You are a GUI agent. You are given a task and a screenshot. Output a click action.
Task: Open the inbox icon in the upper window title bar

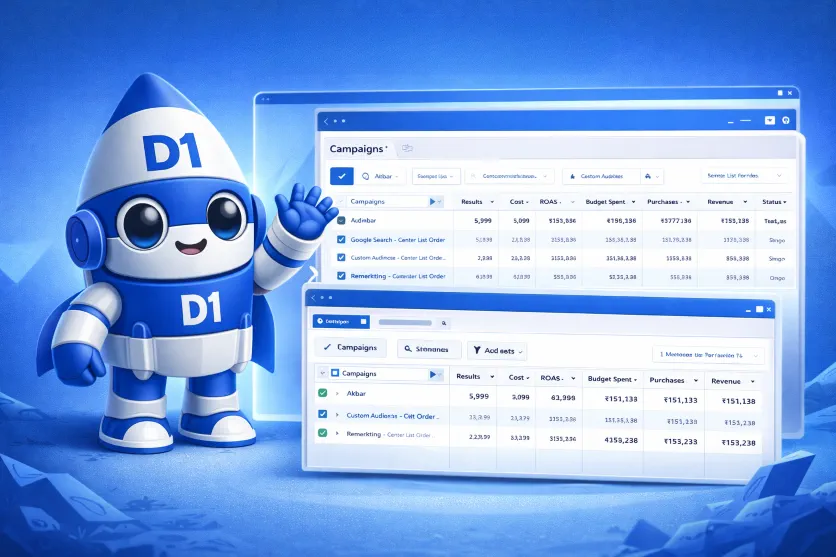point(769,120)
